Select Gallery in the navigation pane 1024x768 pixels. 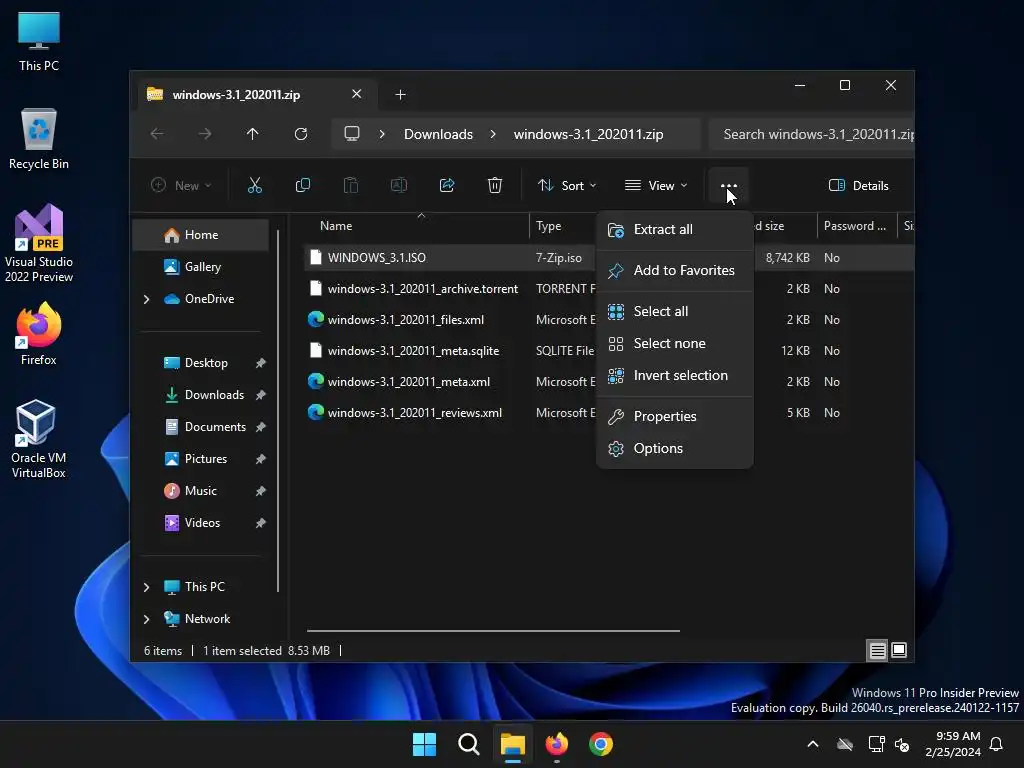(201, 267)
